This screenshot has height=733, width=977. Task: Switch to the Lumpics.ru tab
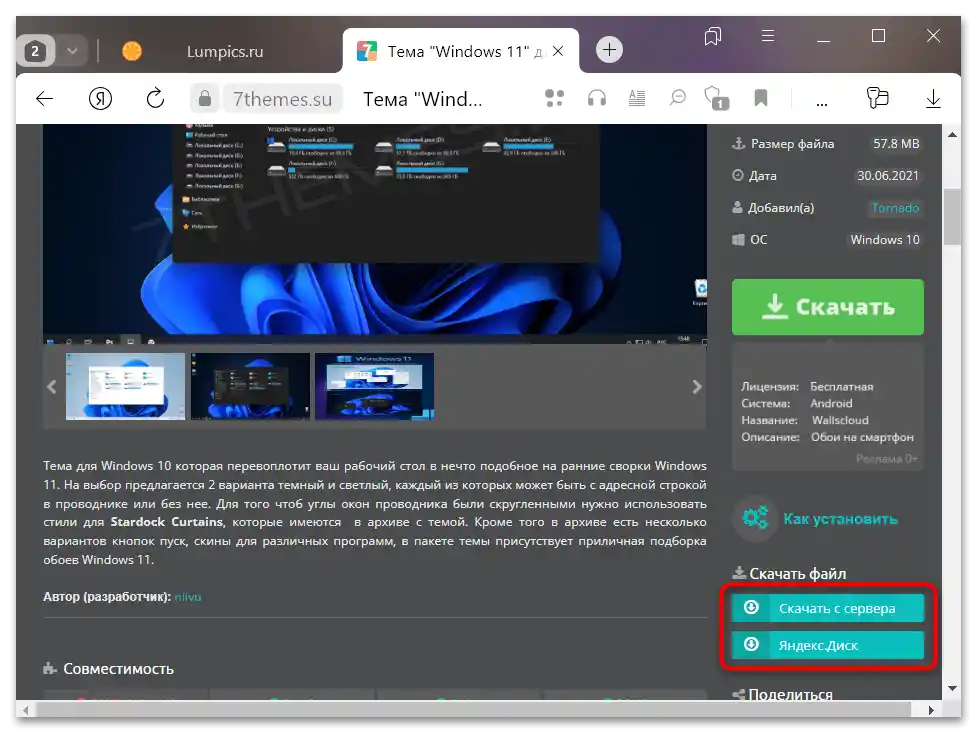tap(224, 51)
